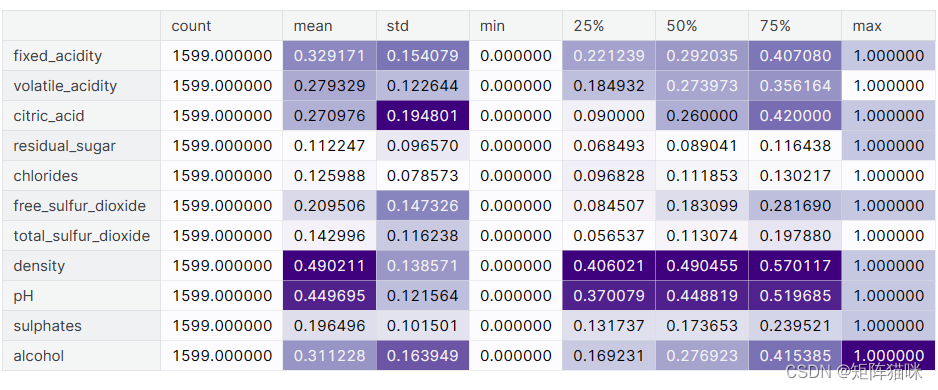
Task: Click the 25% column header
Action: coord(609,26)
